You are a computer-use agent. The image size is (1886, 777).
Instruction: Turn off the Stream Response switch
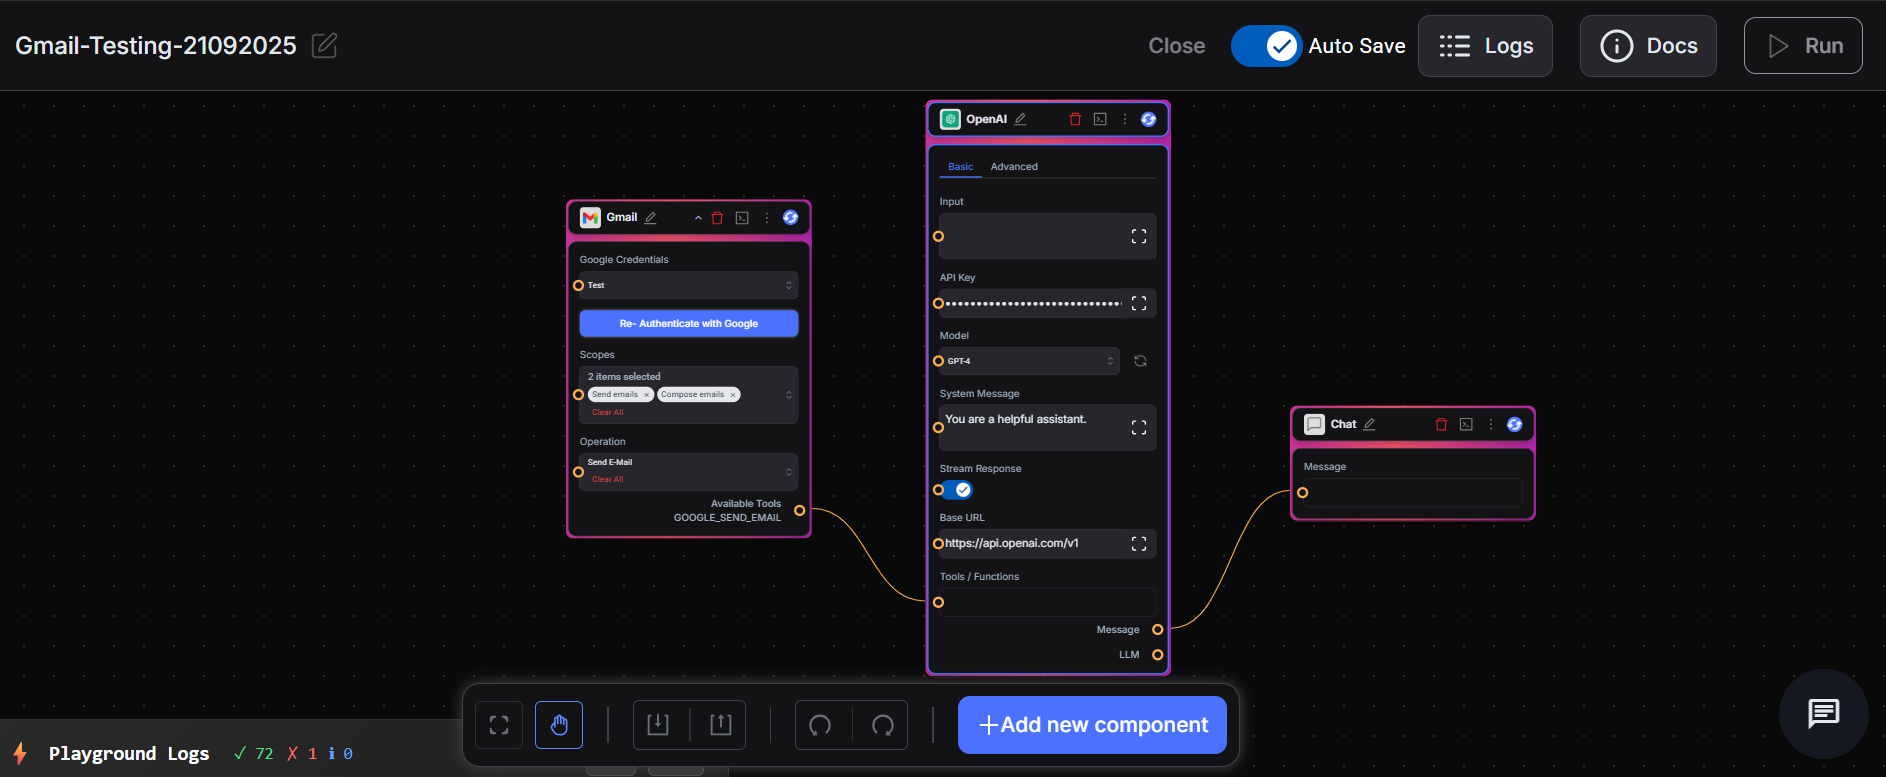click(958, 490)
